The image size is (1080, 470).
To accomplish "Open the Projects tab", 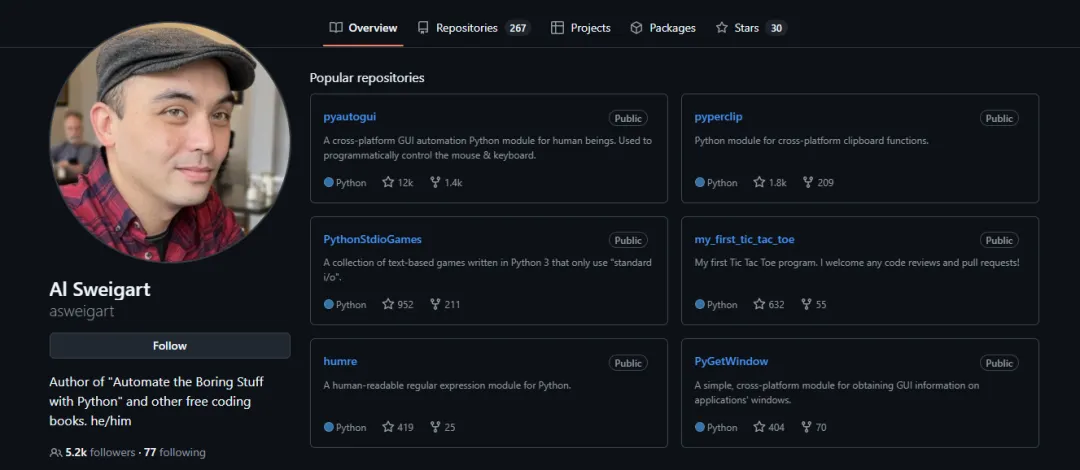I will [x=580, y=28].
